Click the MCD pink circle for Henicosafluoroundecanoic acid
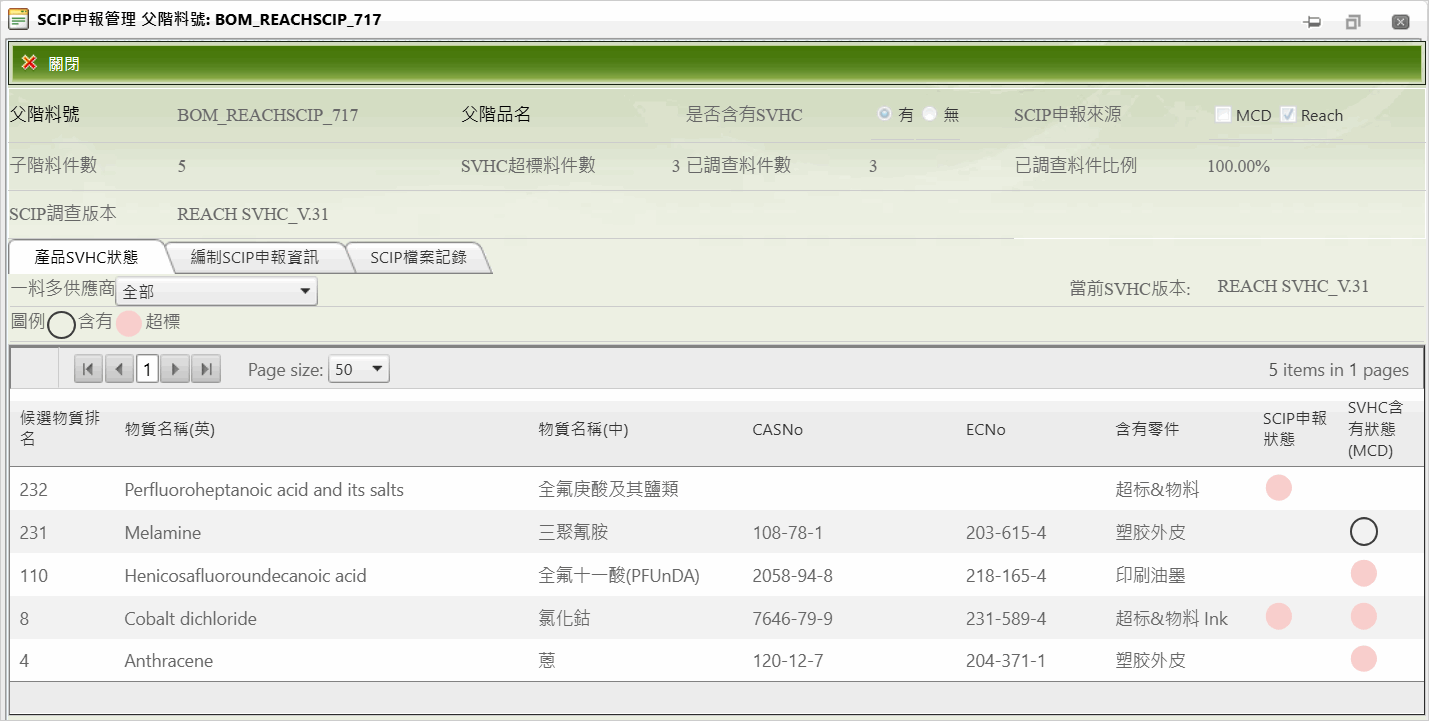Screen dimensions: 1429x721 pos(1364,573)
